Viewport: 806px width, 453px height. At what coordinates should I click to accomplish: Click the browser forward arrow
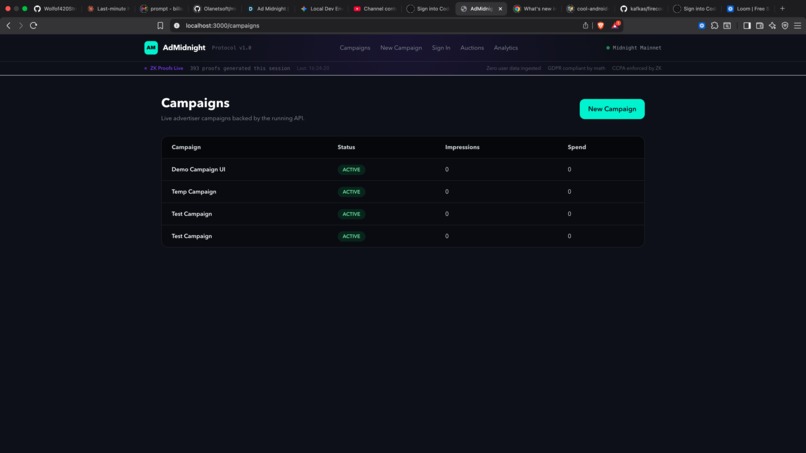tap(21, 25)
